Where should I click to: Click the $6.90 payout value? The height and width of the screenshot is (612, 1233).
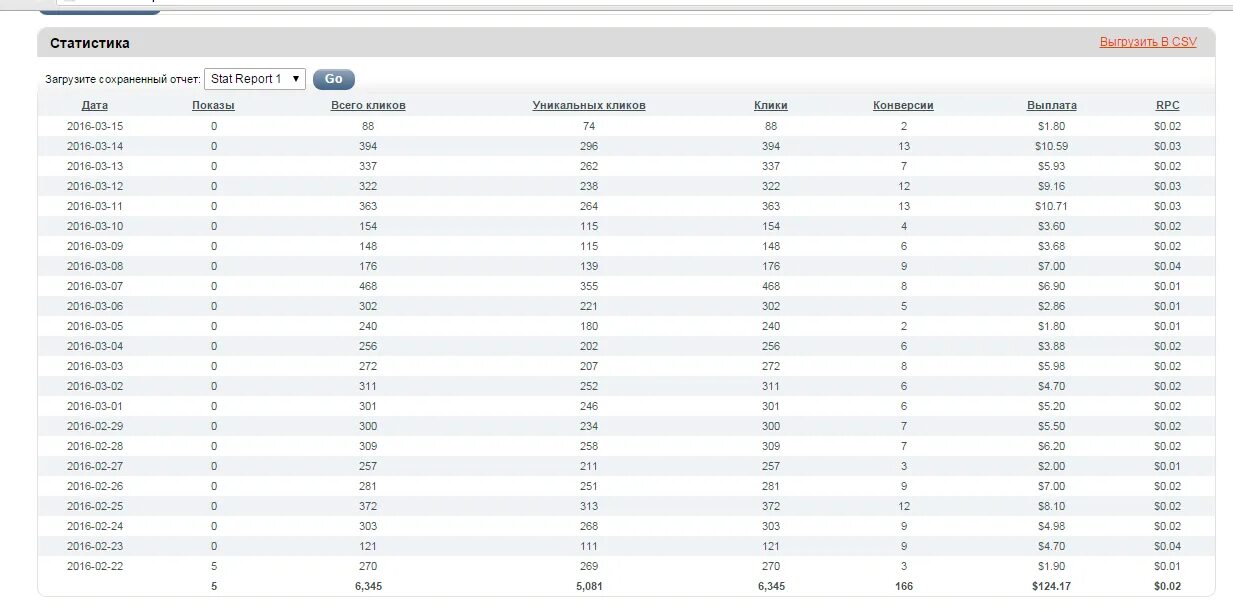1052,286
